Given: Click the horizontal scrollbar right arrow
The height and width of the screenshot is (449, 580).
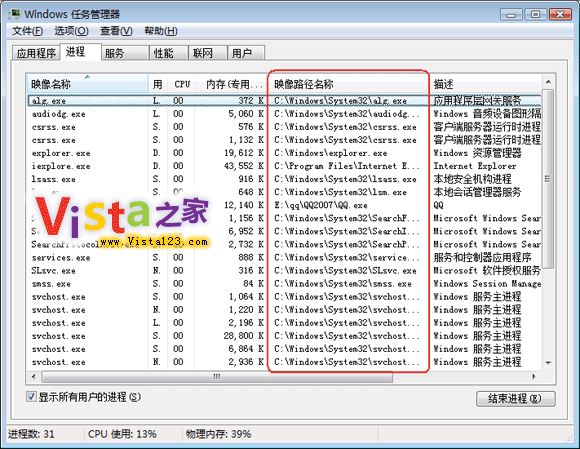Looking at the screenshot, I should click(x=534, y=377).
